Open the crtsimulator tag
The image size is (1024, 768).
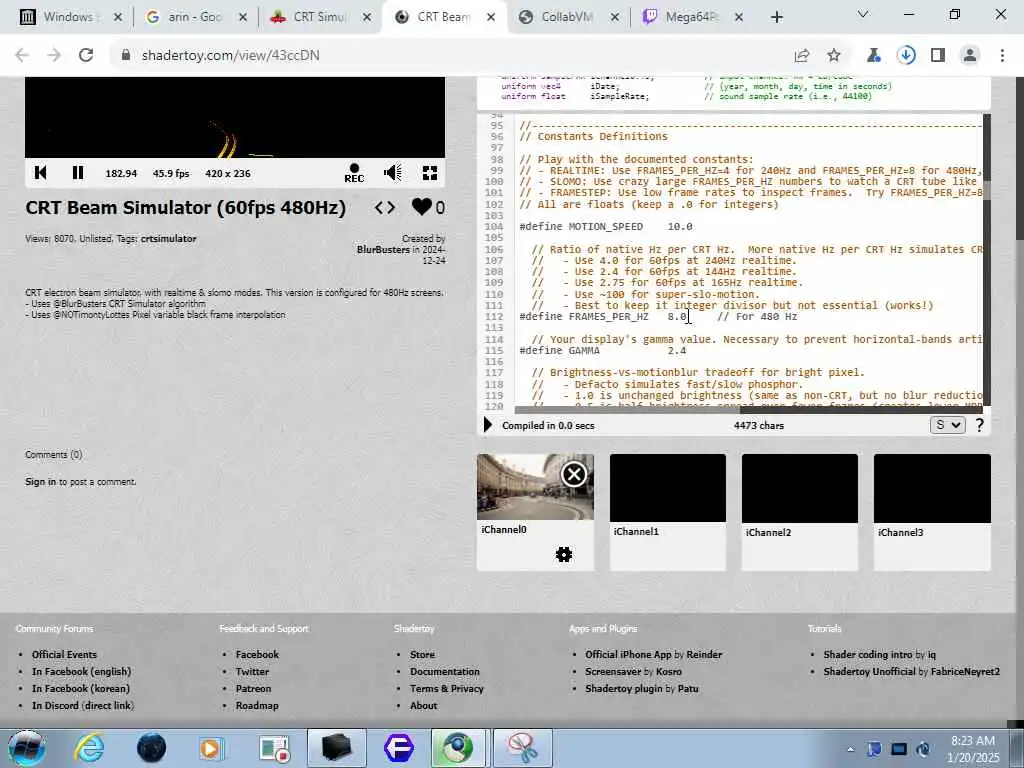168,239
